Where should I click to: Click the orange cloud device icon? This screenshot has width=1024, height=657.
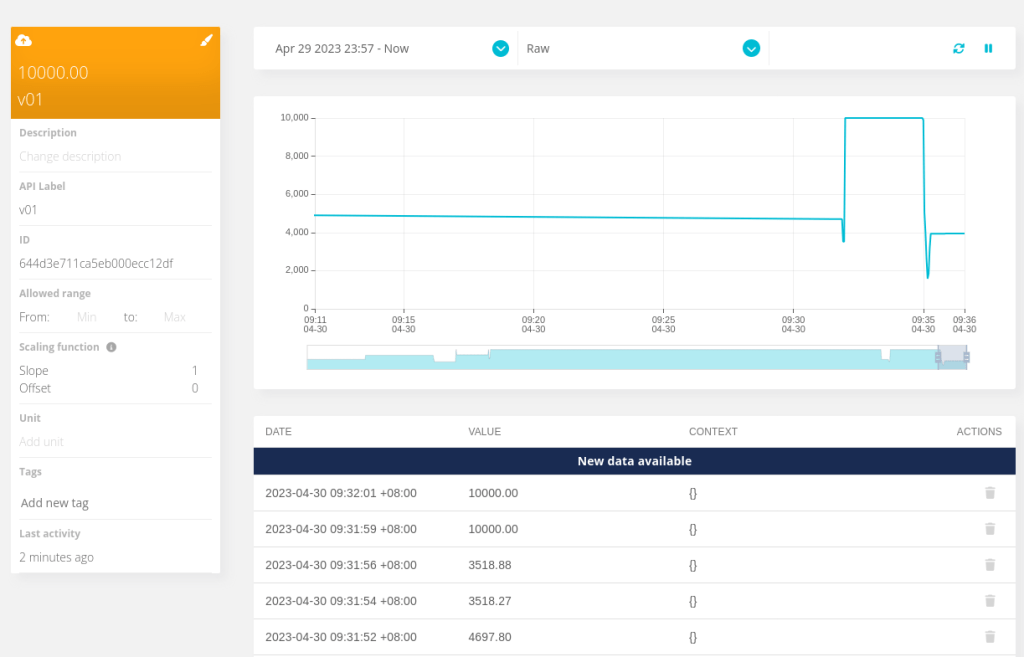coord(25,40)
